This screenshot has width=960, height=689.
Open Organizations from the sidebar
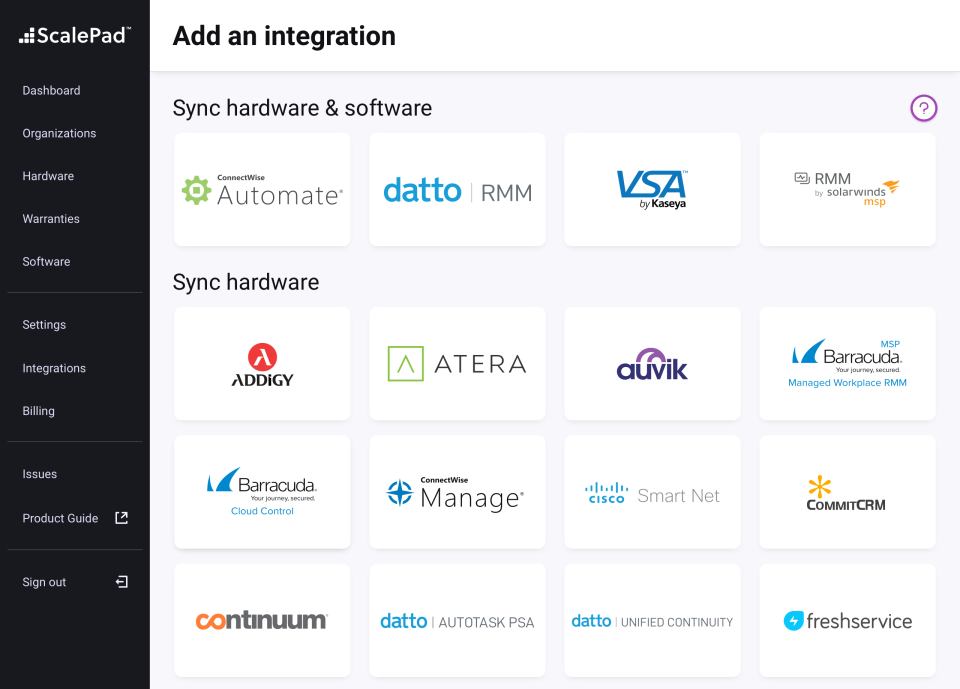click(59, 134)
